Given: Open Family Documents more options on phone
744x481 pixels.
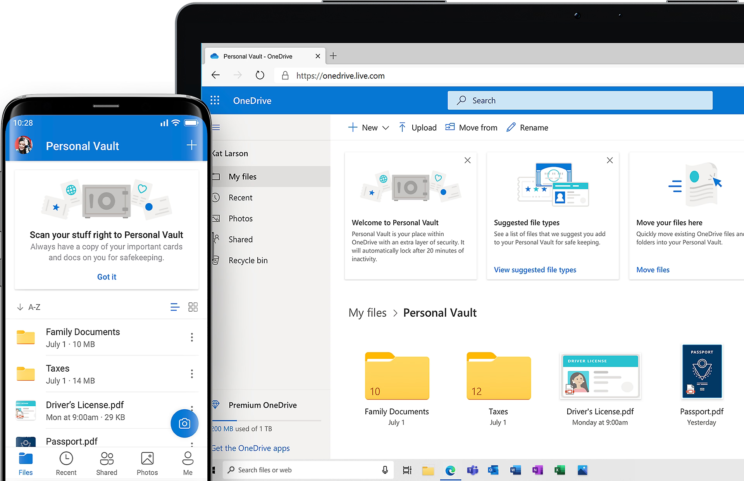Looking at the screenshot, I should click(192, 337).
